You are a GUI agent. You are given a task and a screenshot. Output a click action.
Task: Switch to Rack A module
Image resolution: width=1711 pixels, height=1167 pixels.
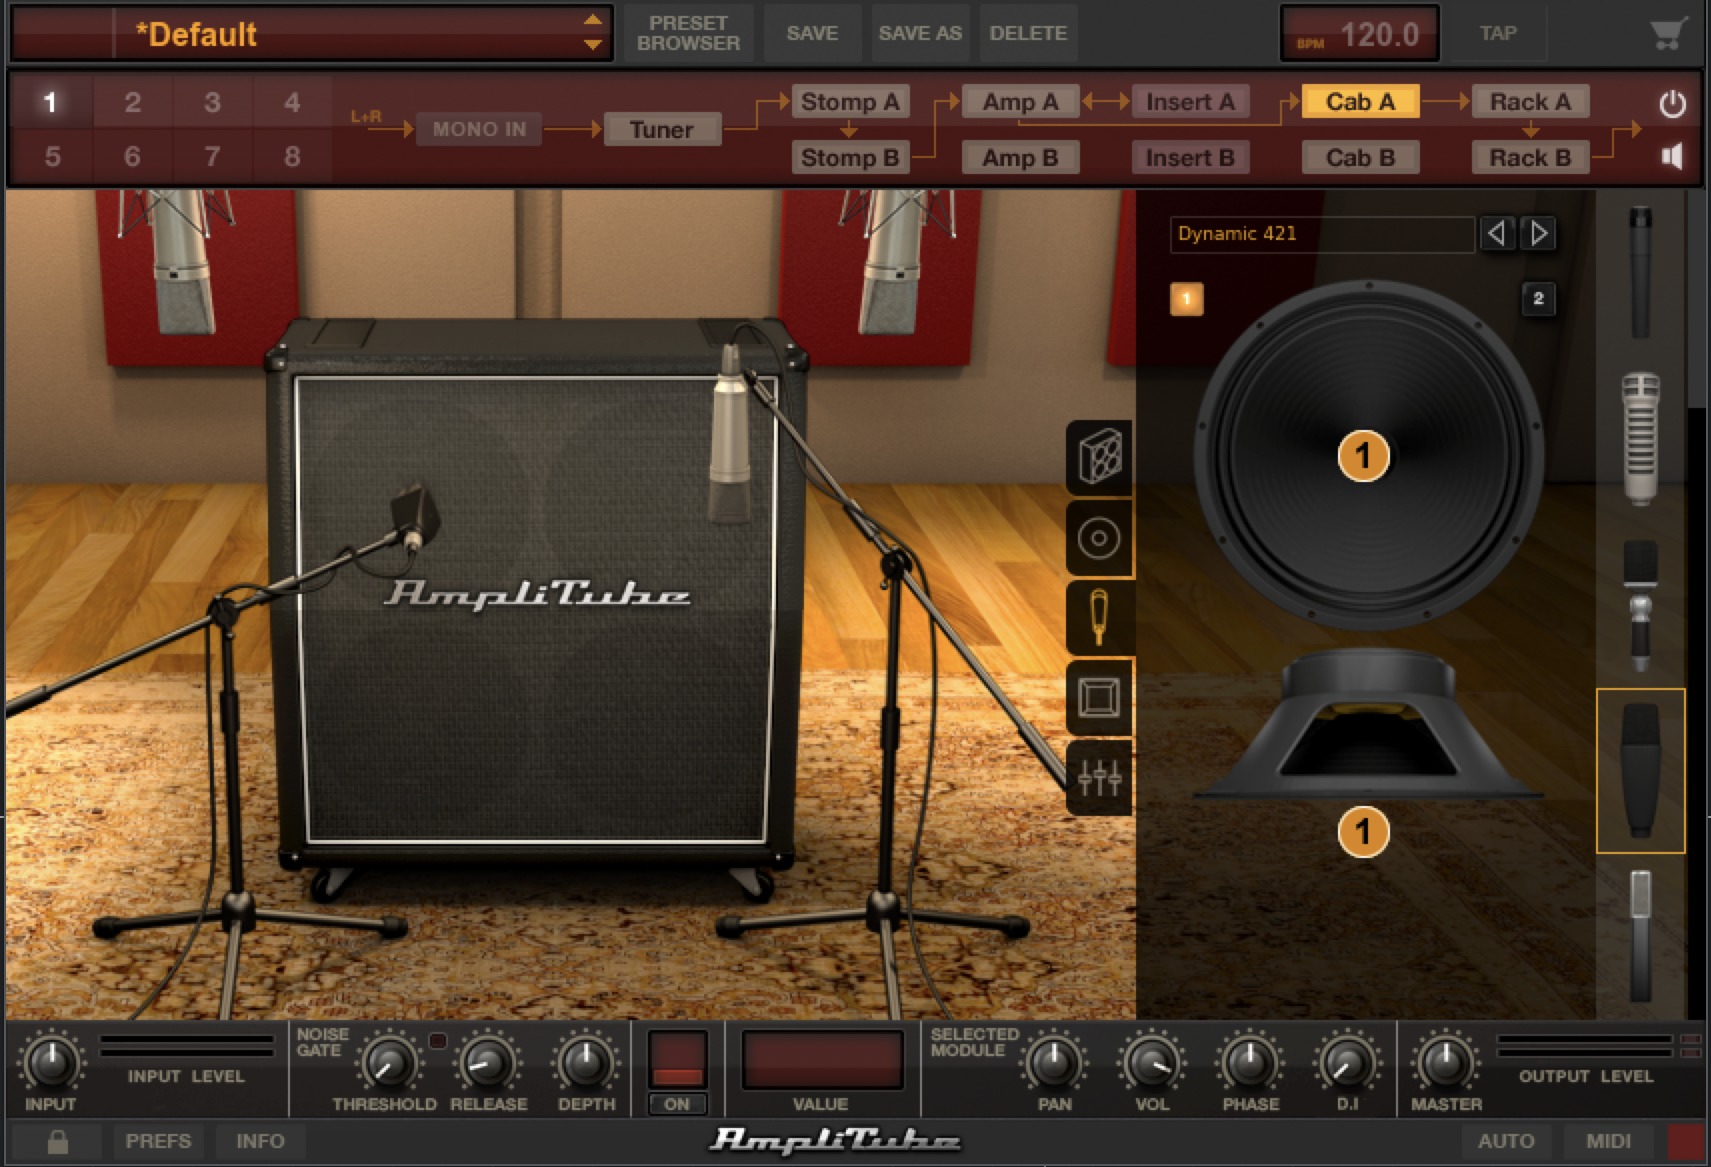point(1530,102)
